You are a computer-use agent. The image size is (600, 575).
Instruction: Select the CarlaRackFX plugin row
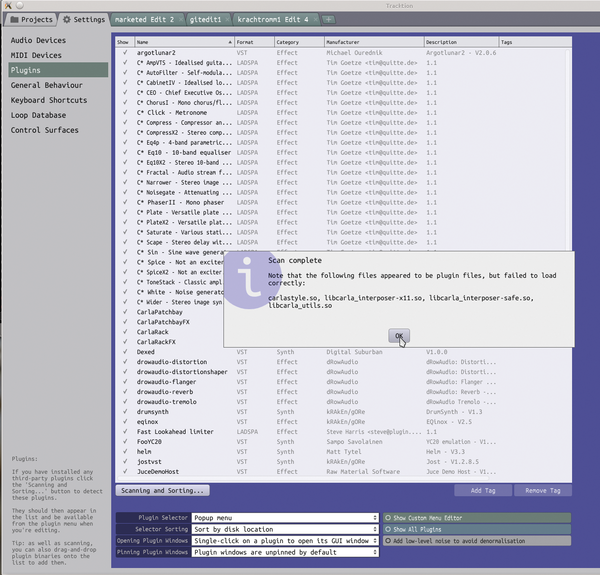pos(170,342)
